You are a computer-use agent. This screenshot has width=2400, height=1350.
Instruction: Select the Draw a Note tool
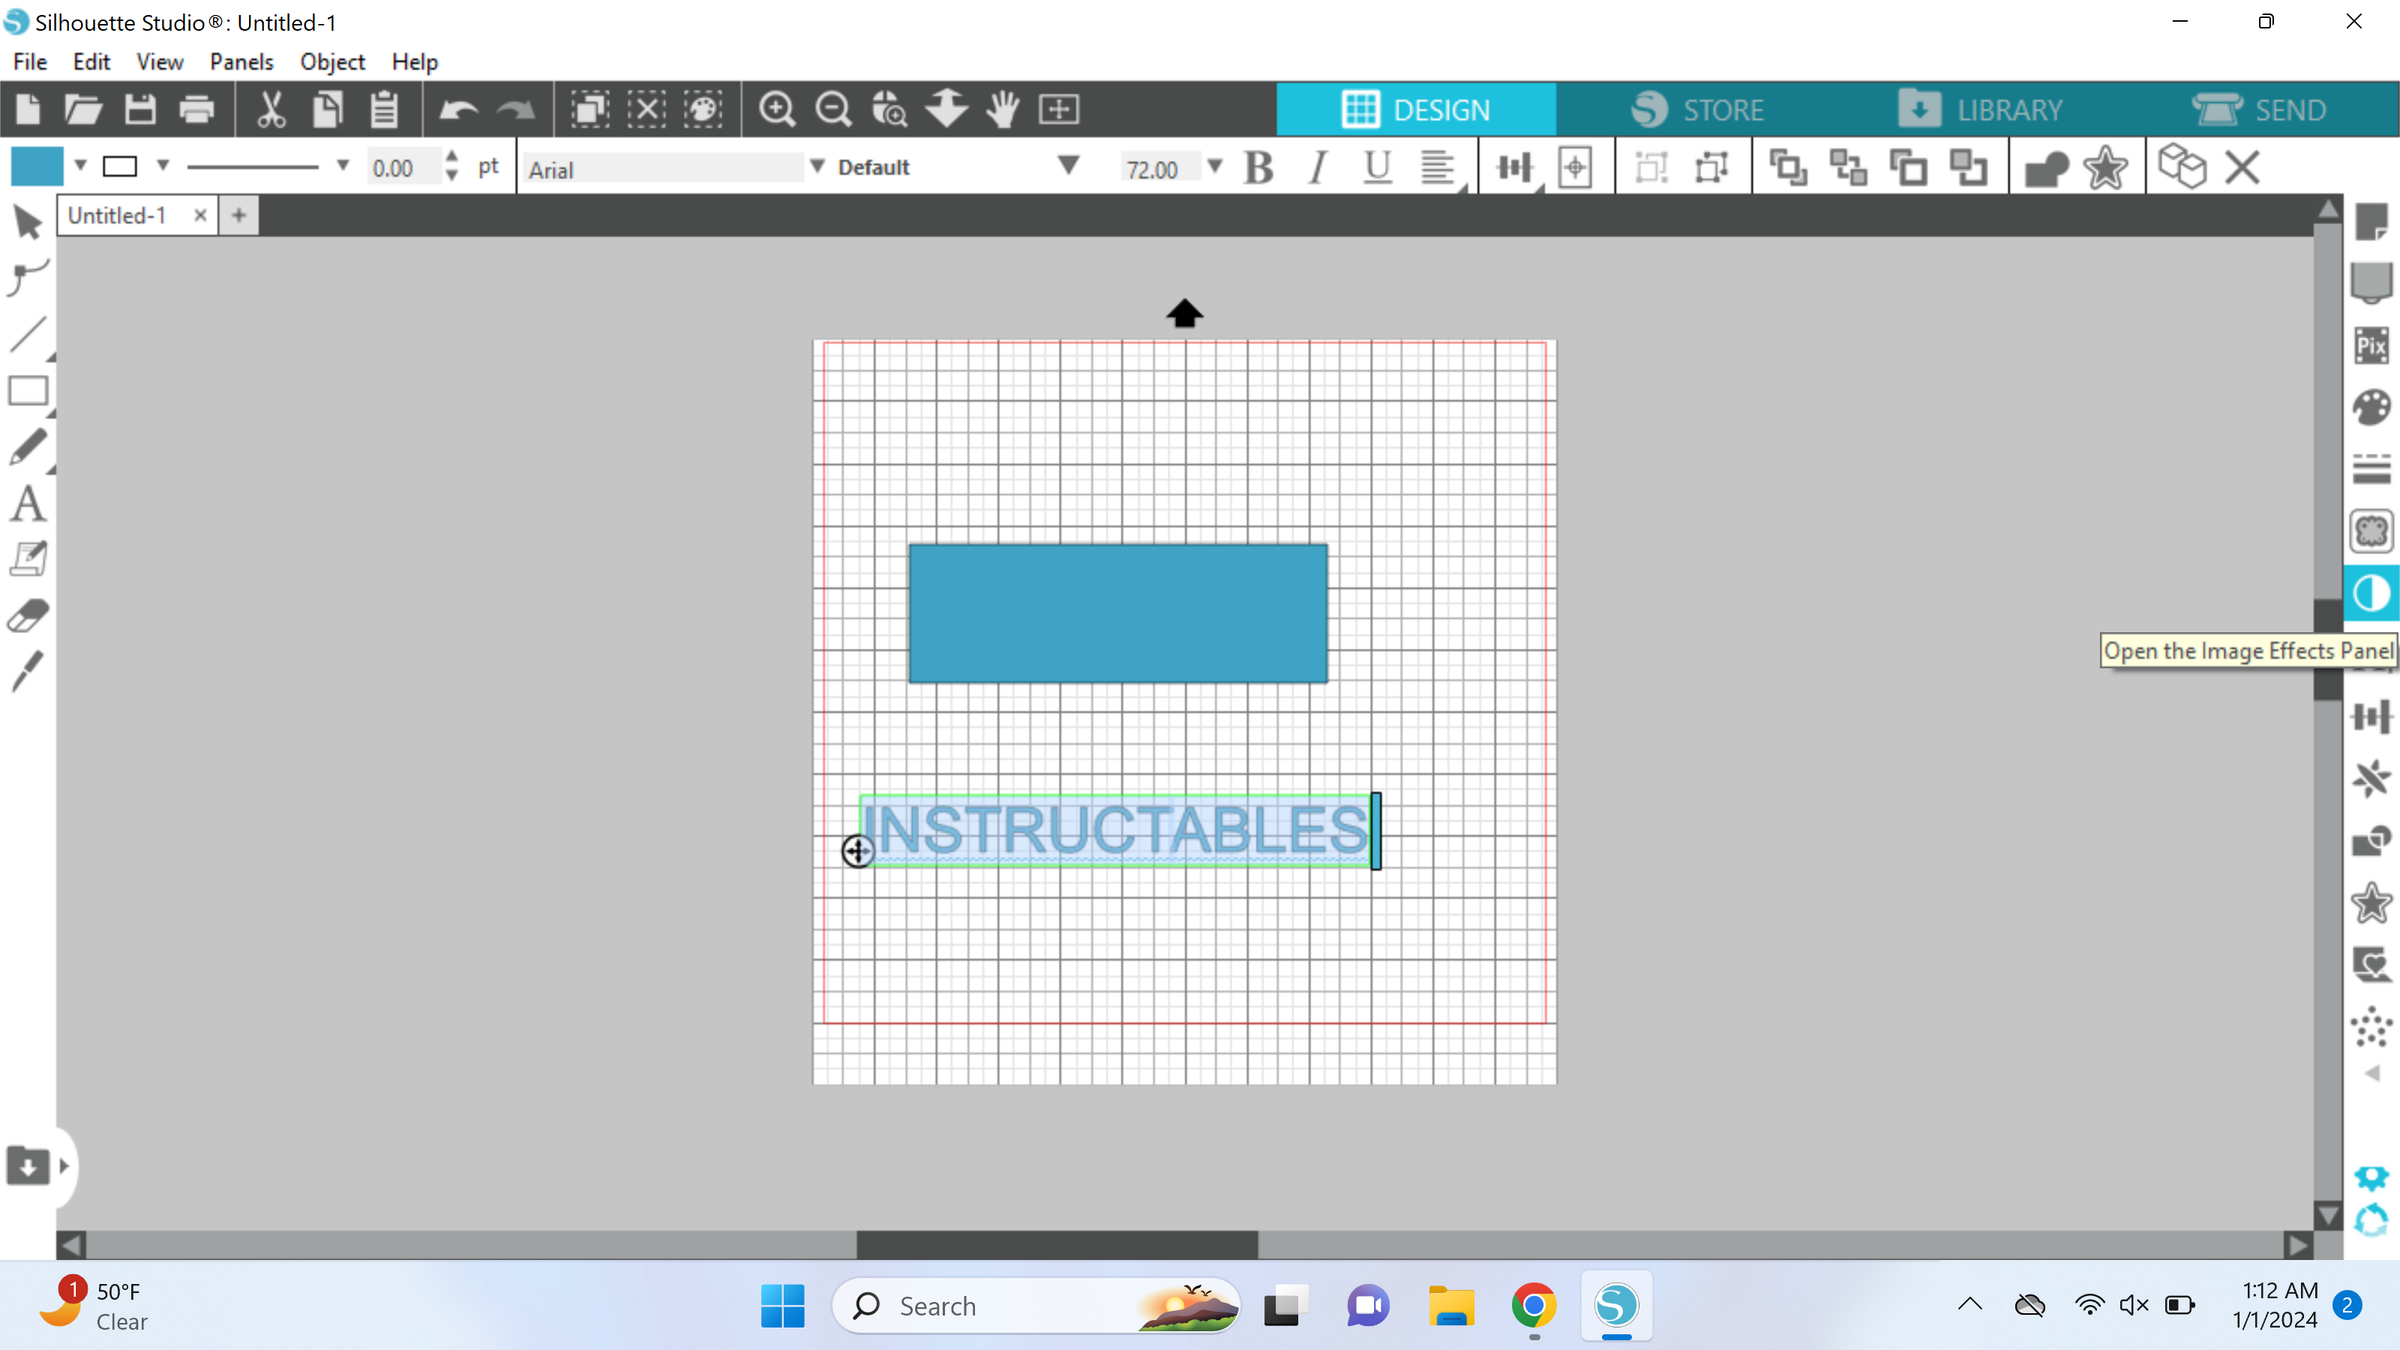pos(28,559)
